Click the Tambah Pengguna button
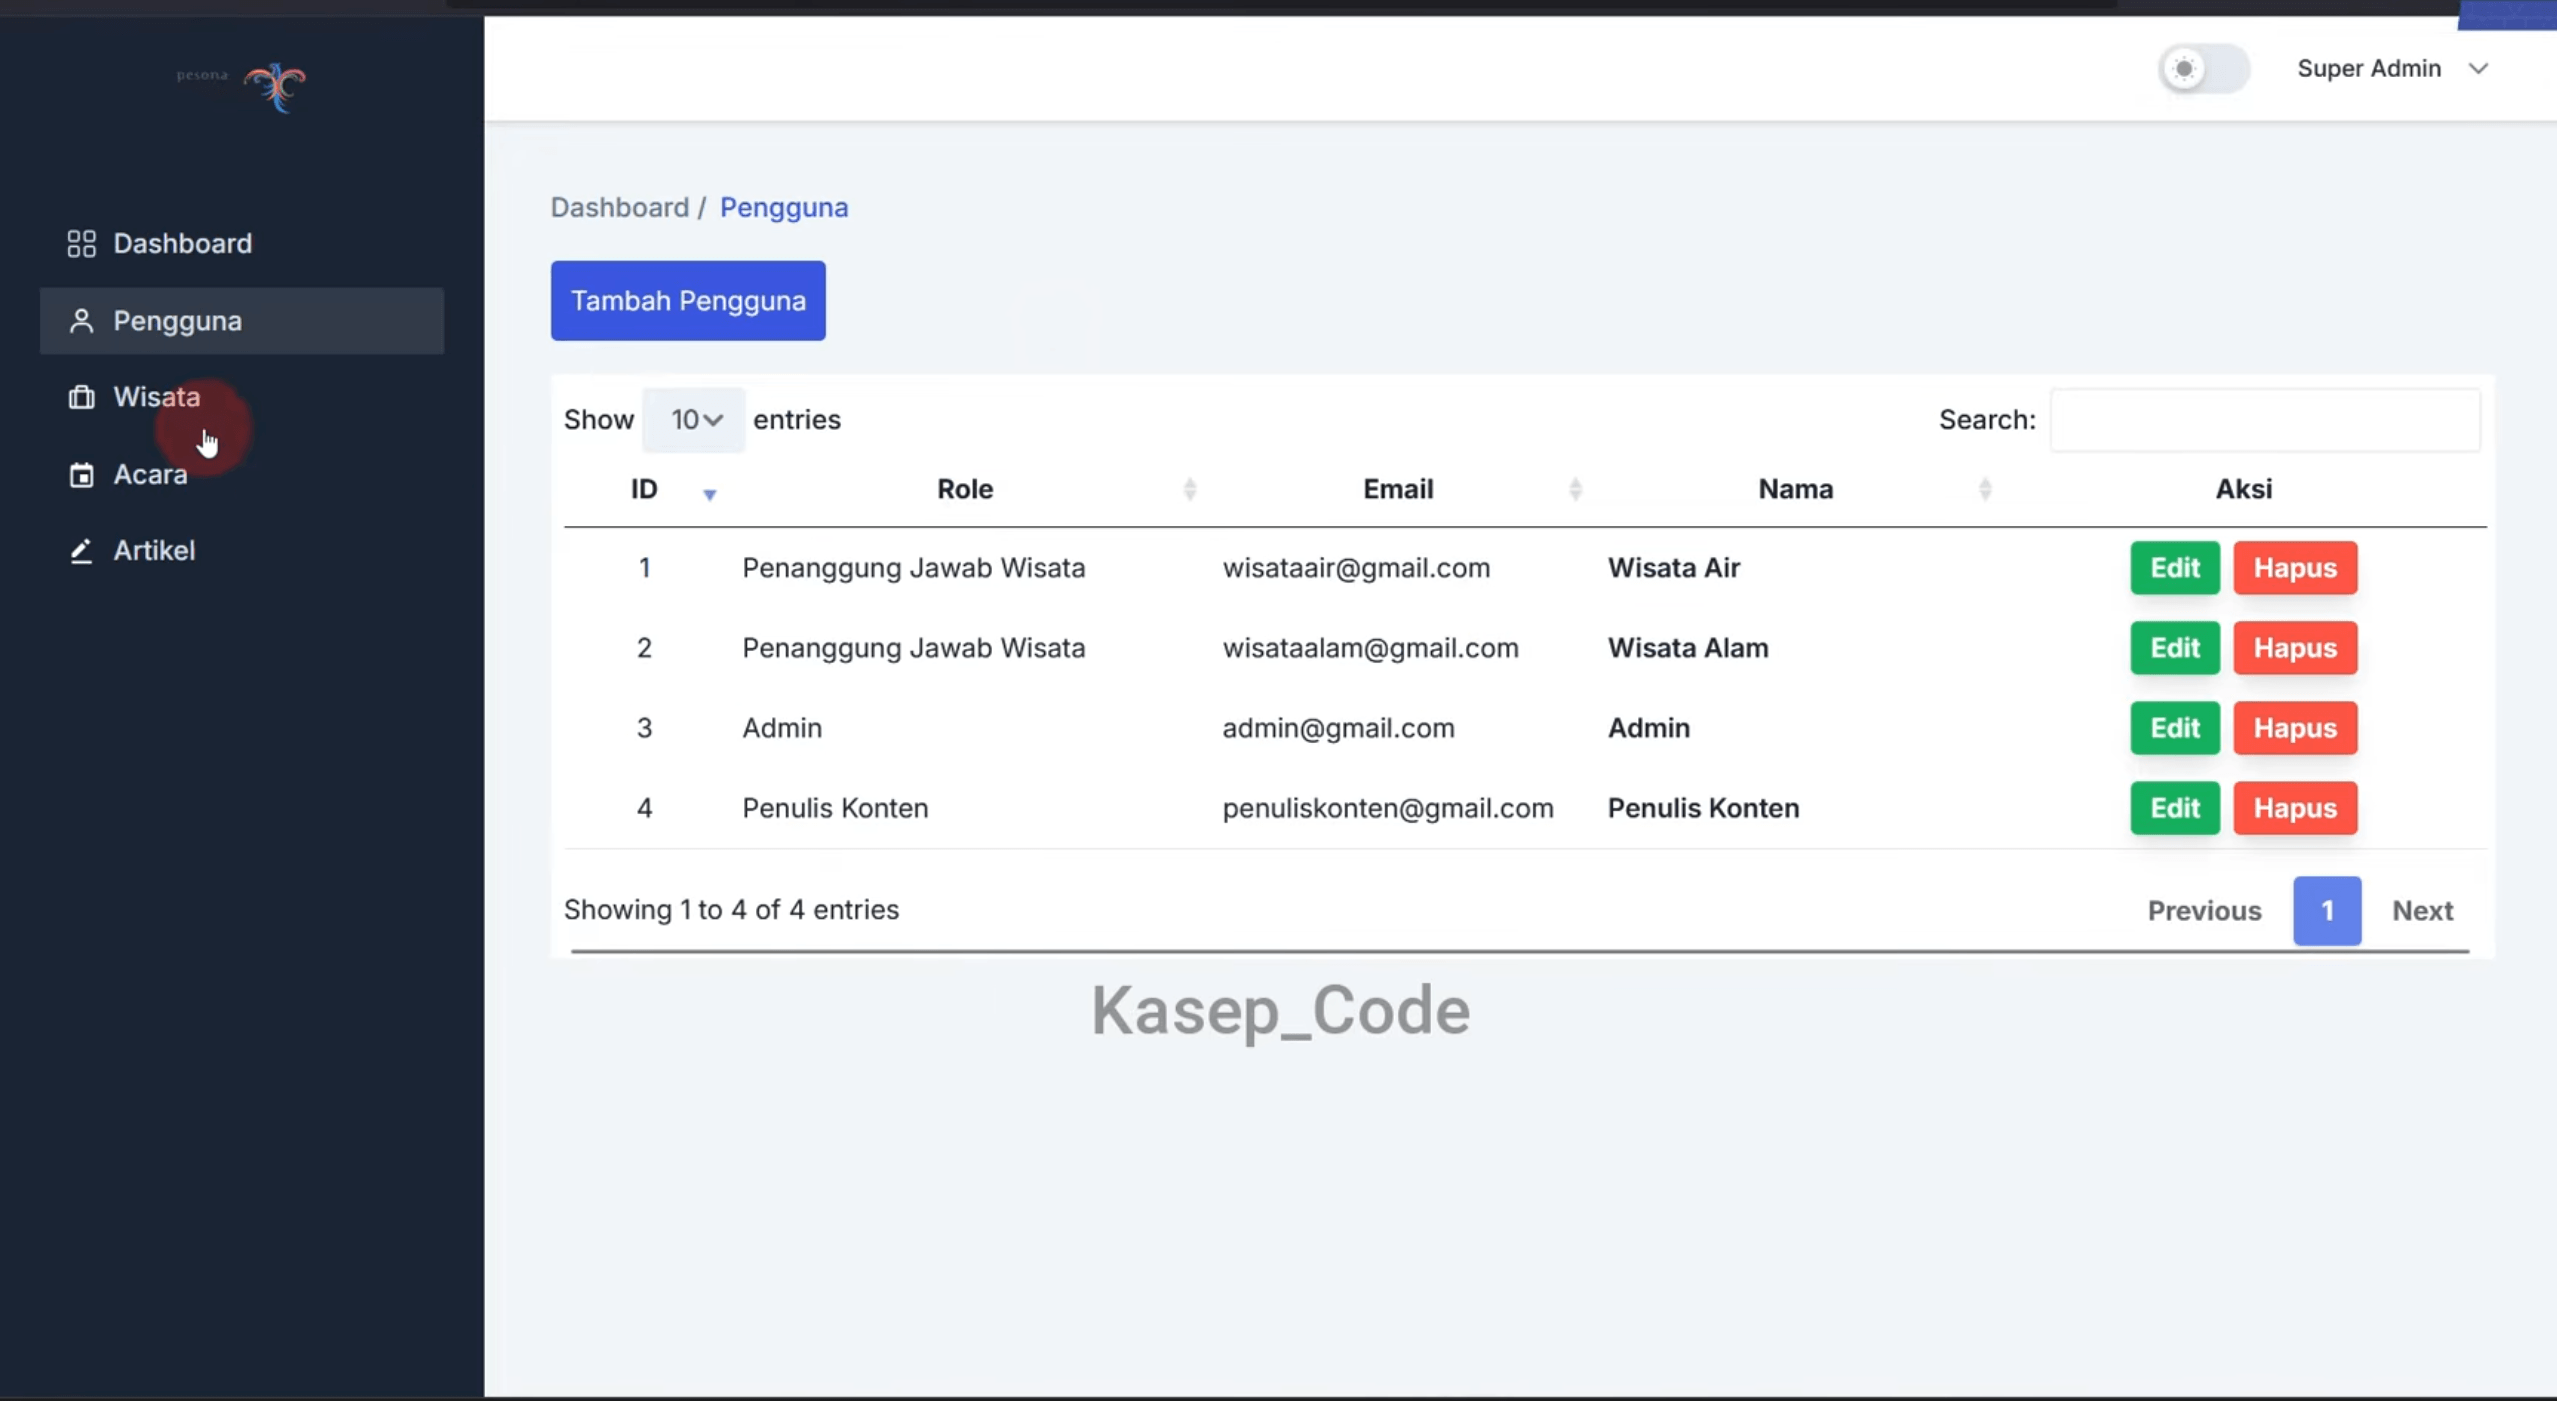This screenshot has height=1401, width=2557. (x=688, y=301)
